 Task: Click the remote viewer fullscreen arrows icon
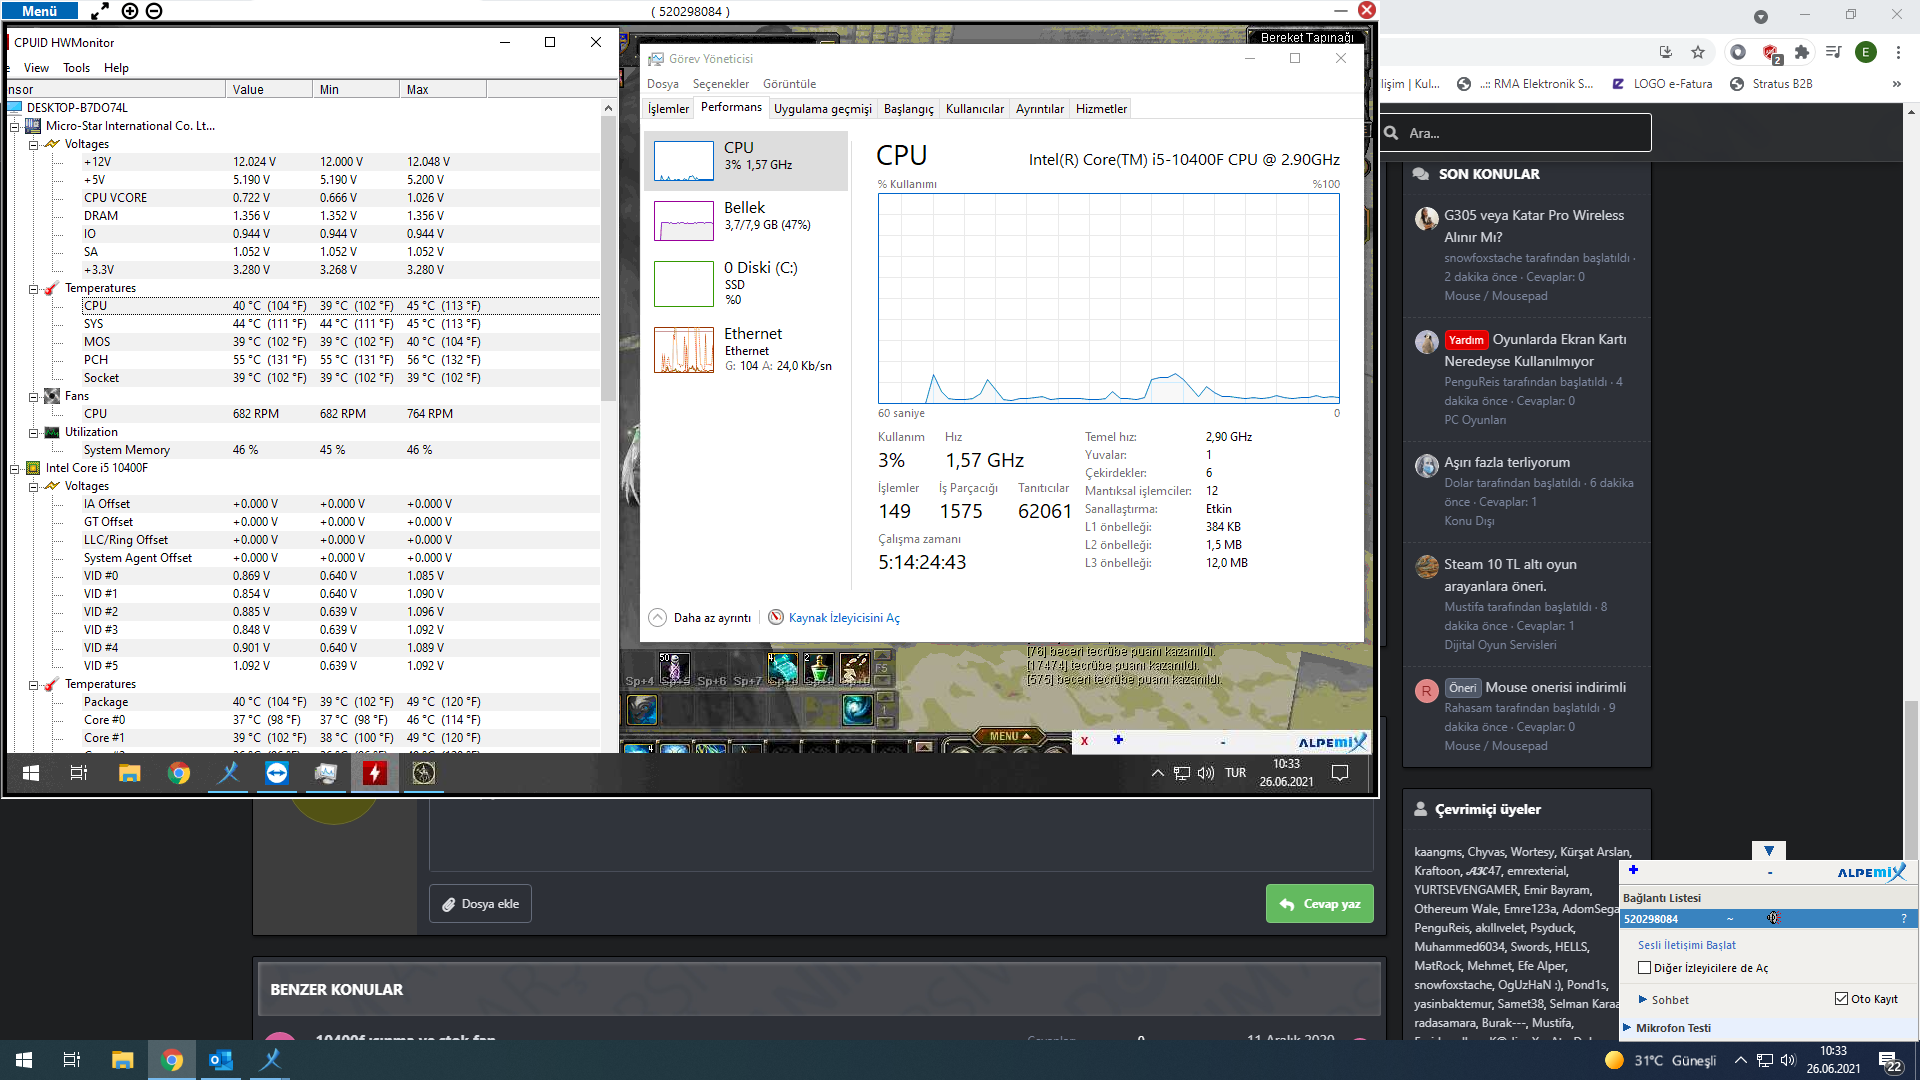(x=100, y=11)
